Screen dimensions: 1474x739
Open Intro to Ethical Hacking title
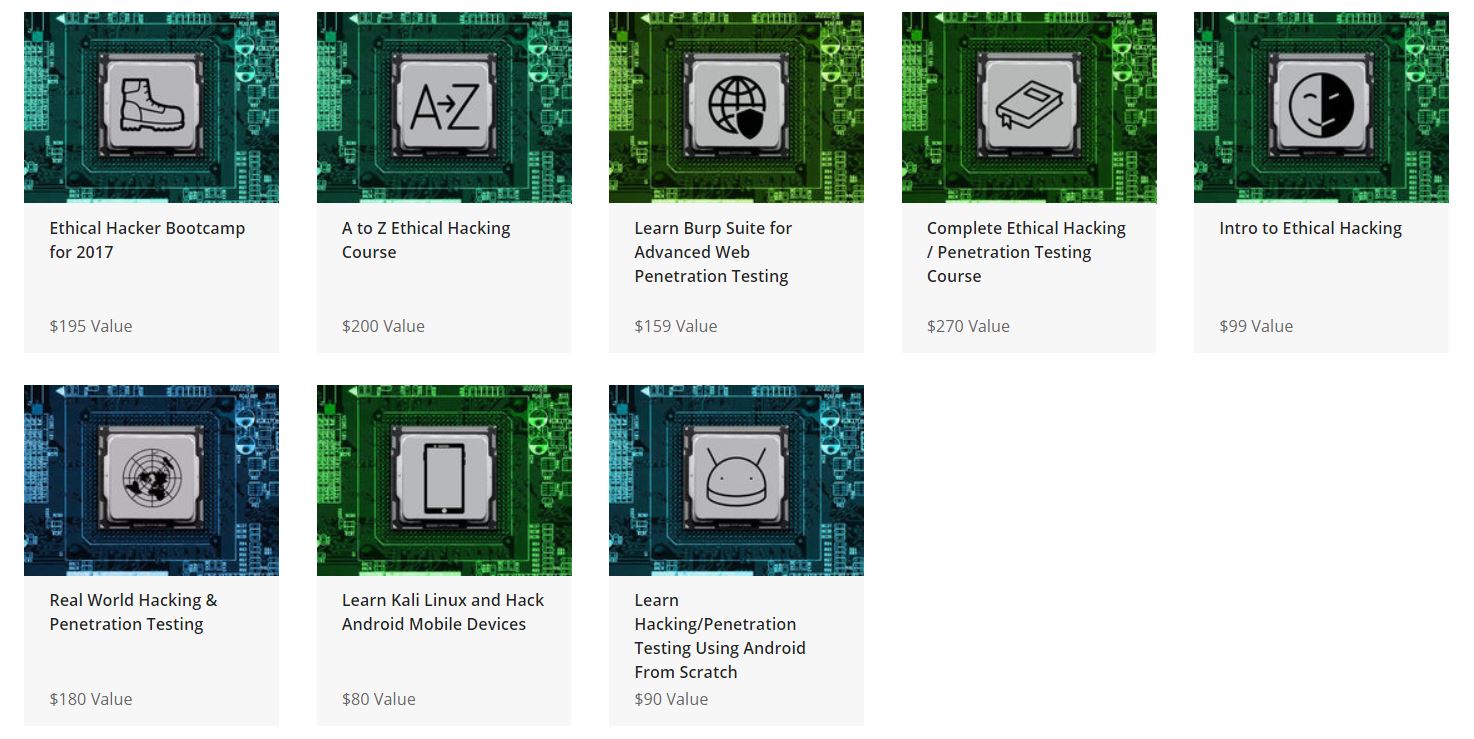coord(1310,228)
